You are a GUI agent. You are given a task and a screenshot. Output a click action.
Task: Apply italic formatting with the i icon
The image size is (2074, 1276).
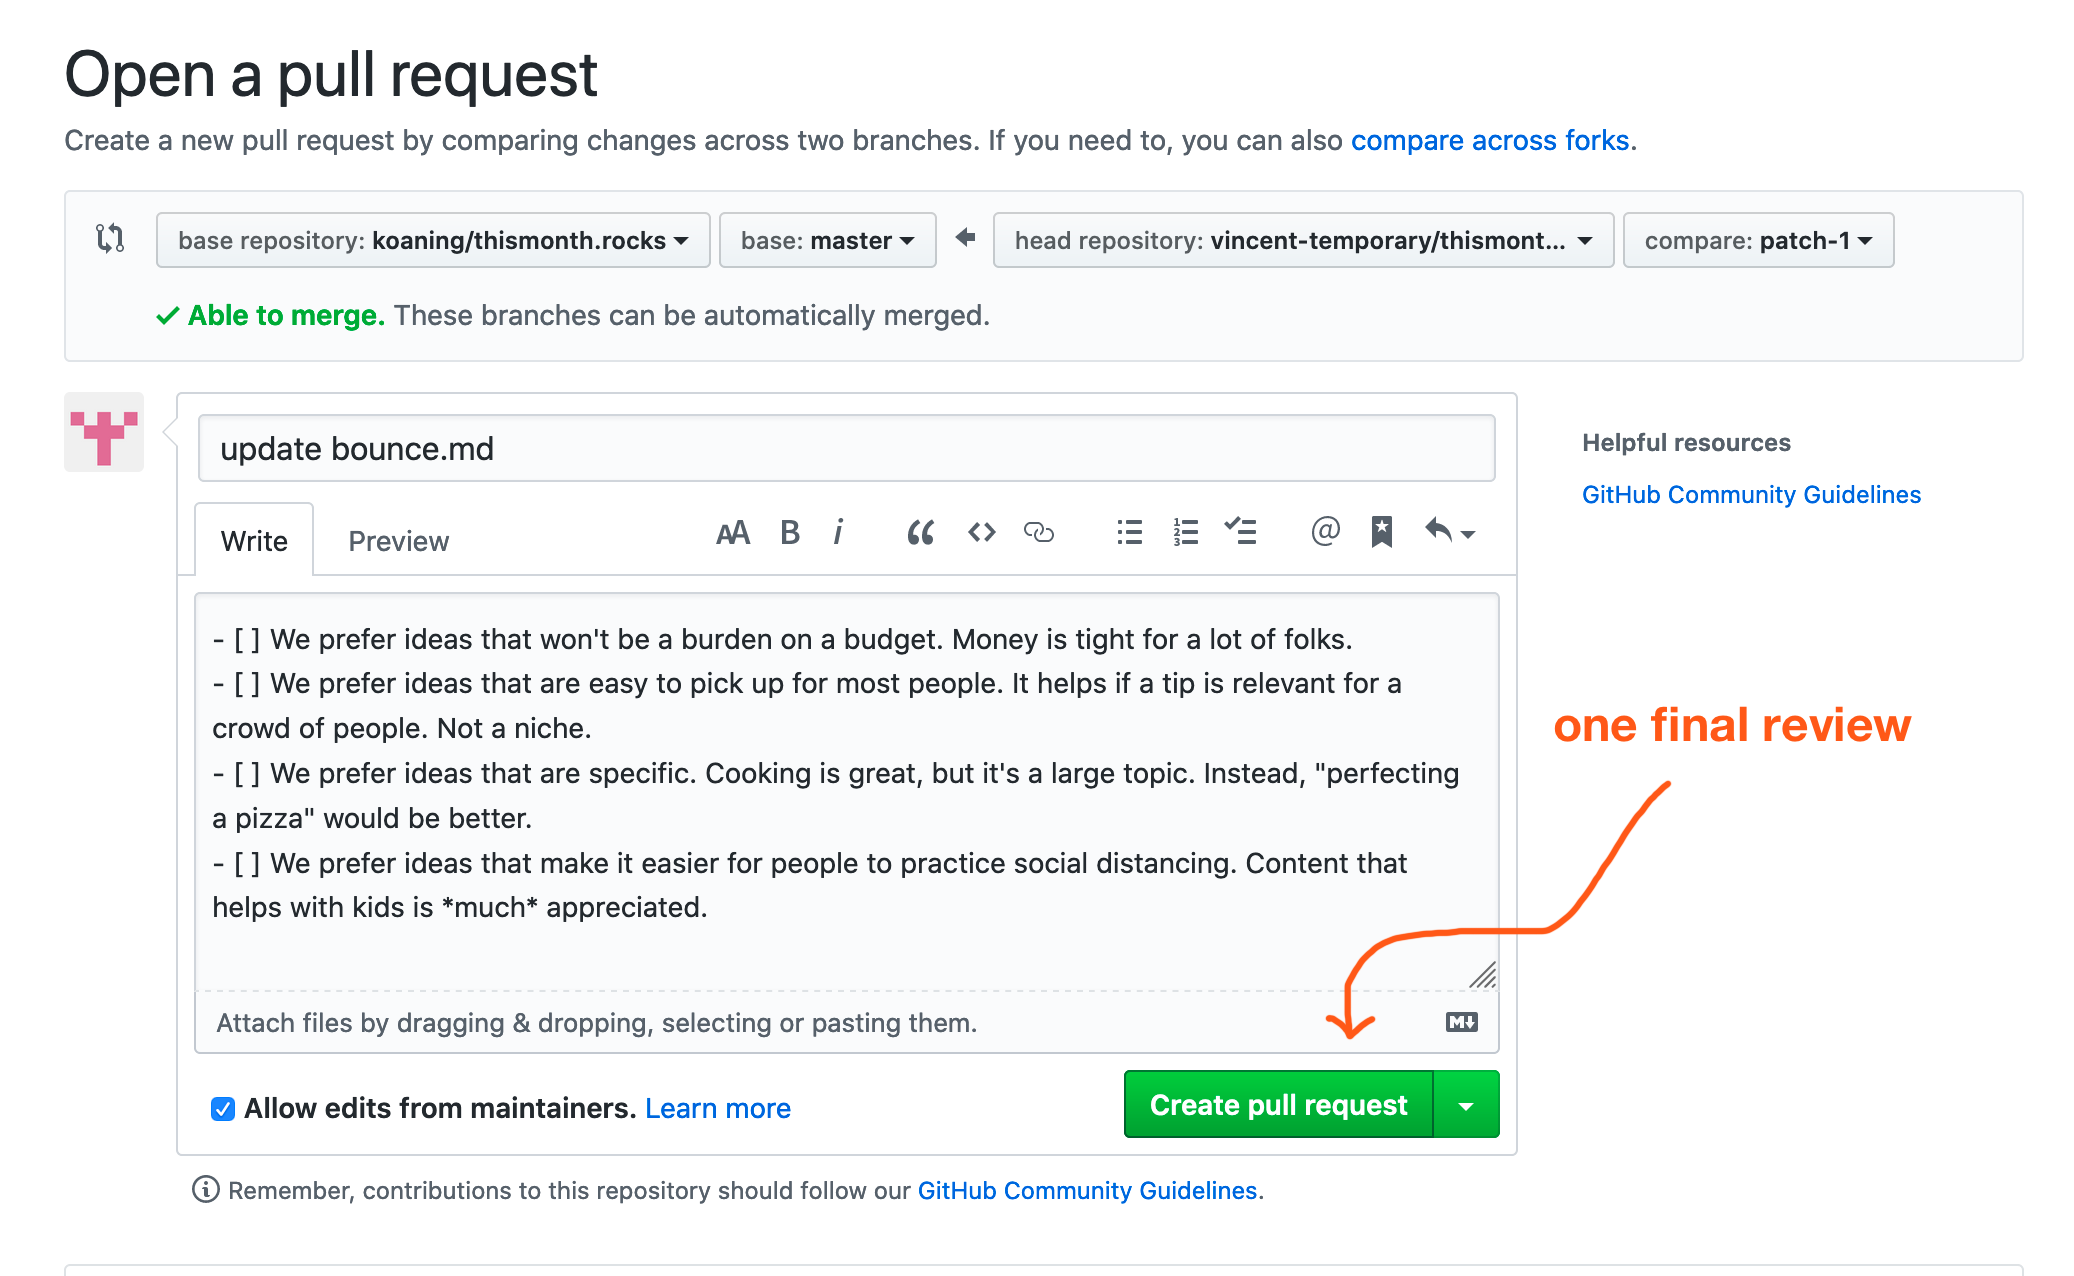[x=839, y=533]
